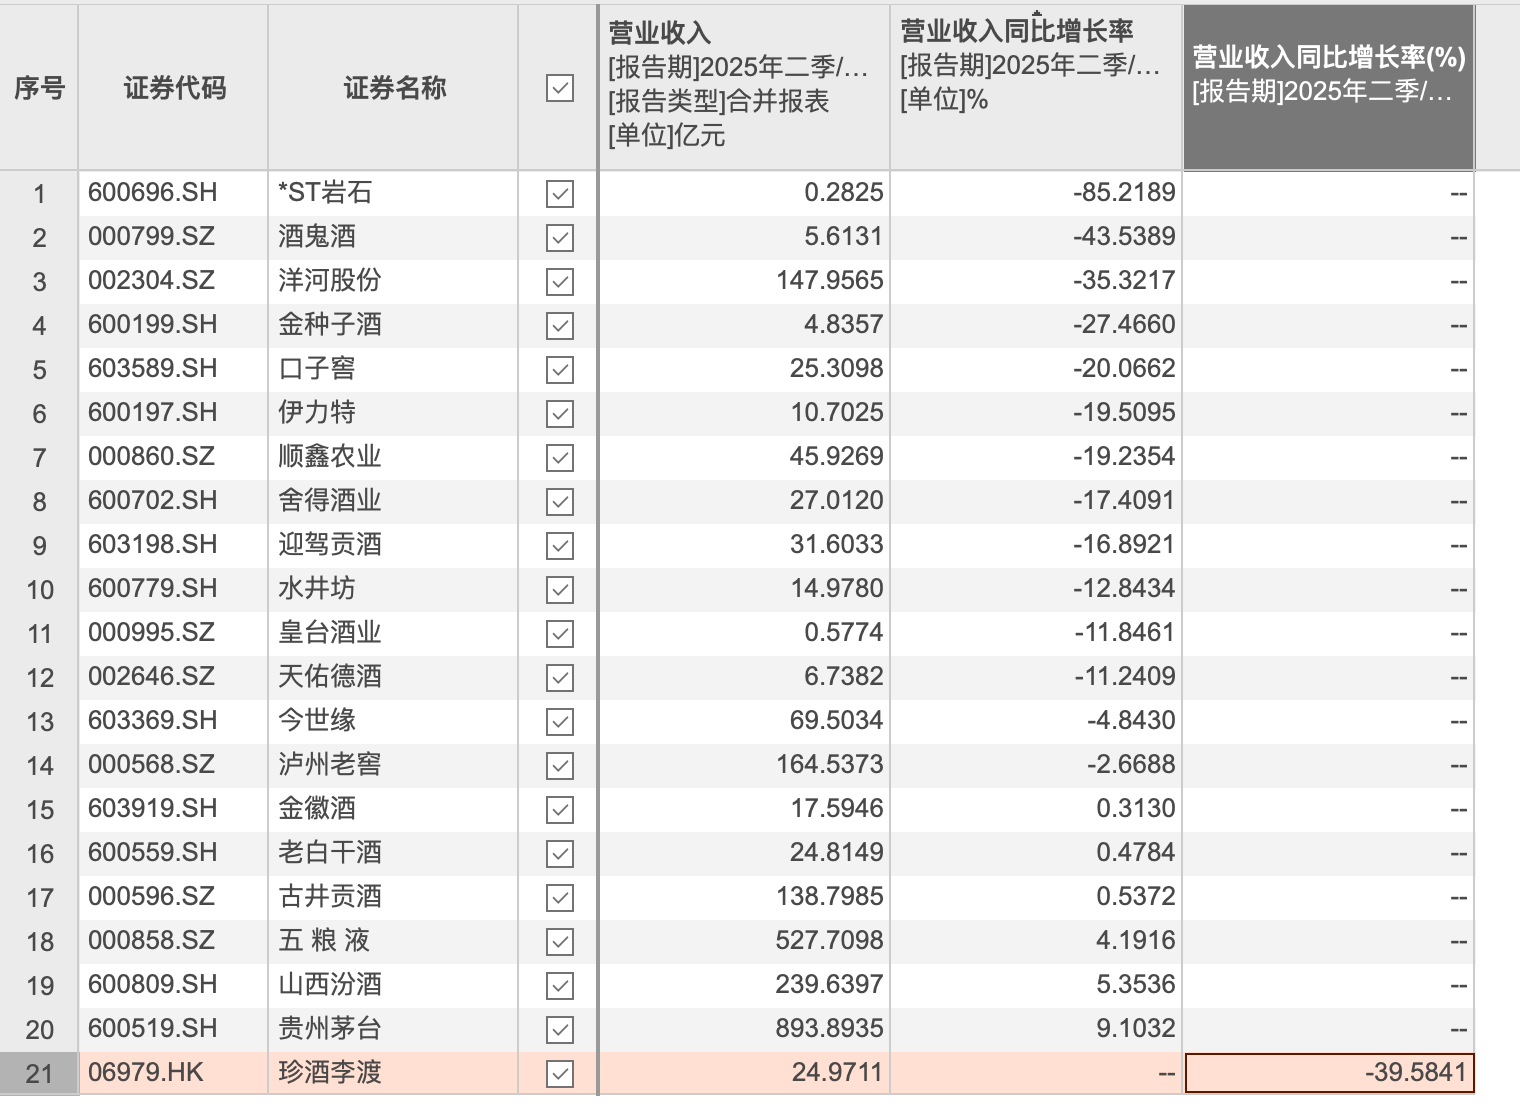Toggle checkbox next to *ST岩石
1520x1106 pixels.
point(560,193)
